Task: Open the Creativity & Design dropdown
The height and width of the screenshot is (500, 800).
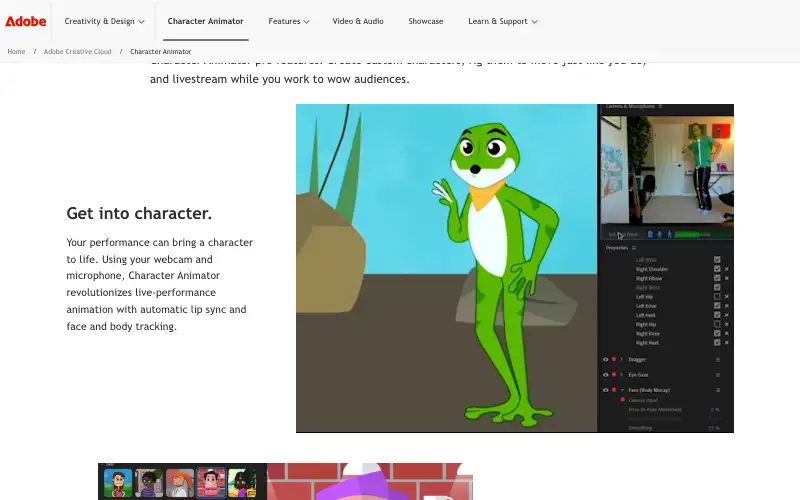Action: [105, 21]
